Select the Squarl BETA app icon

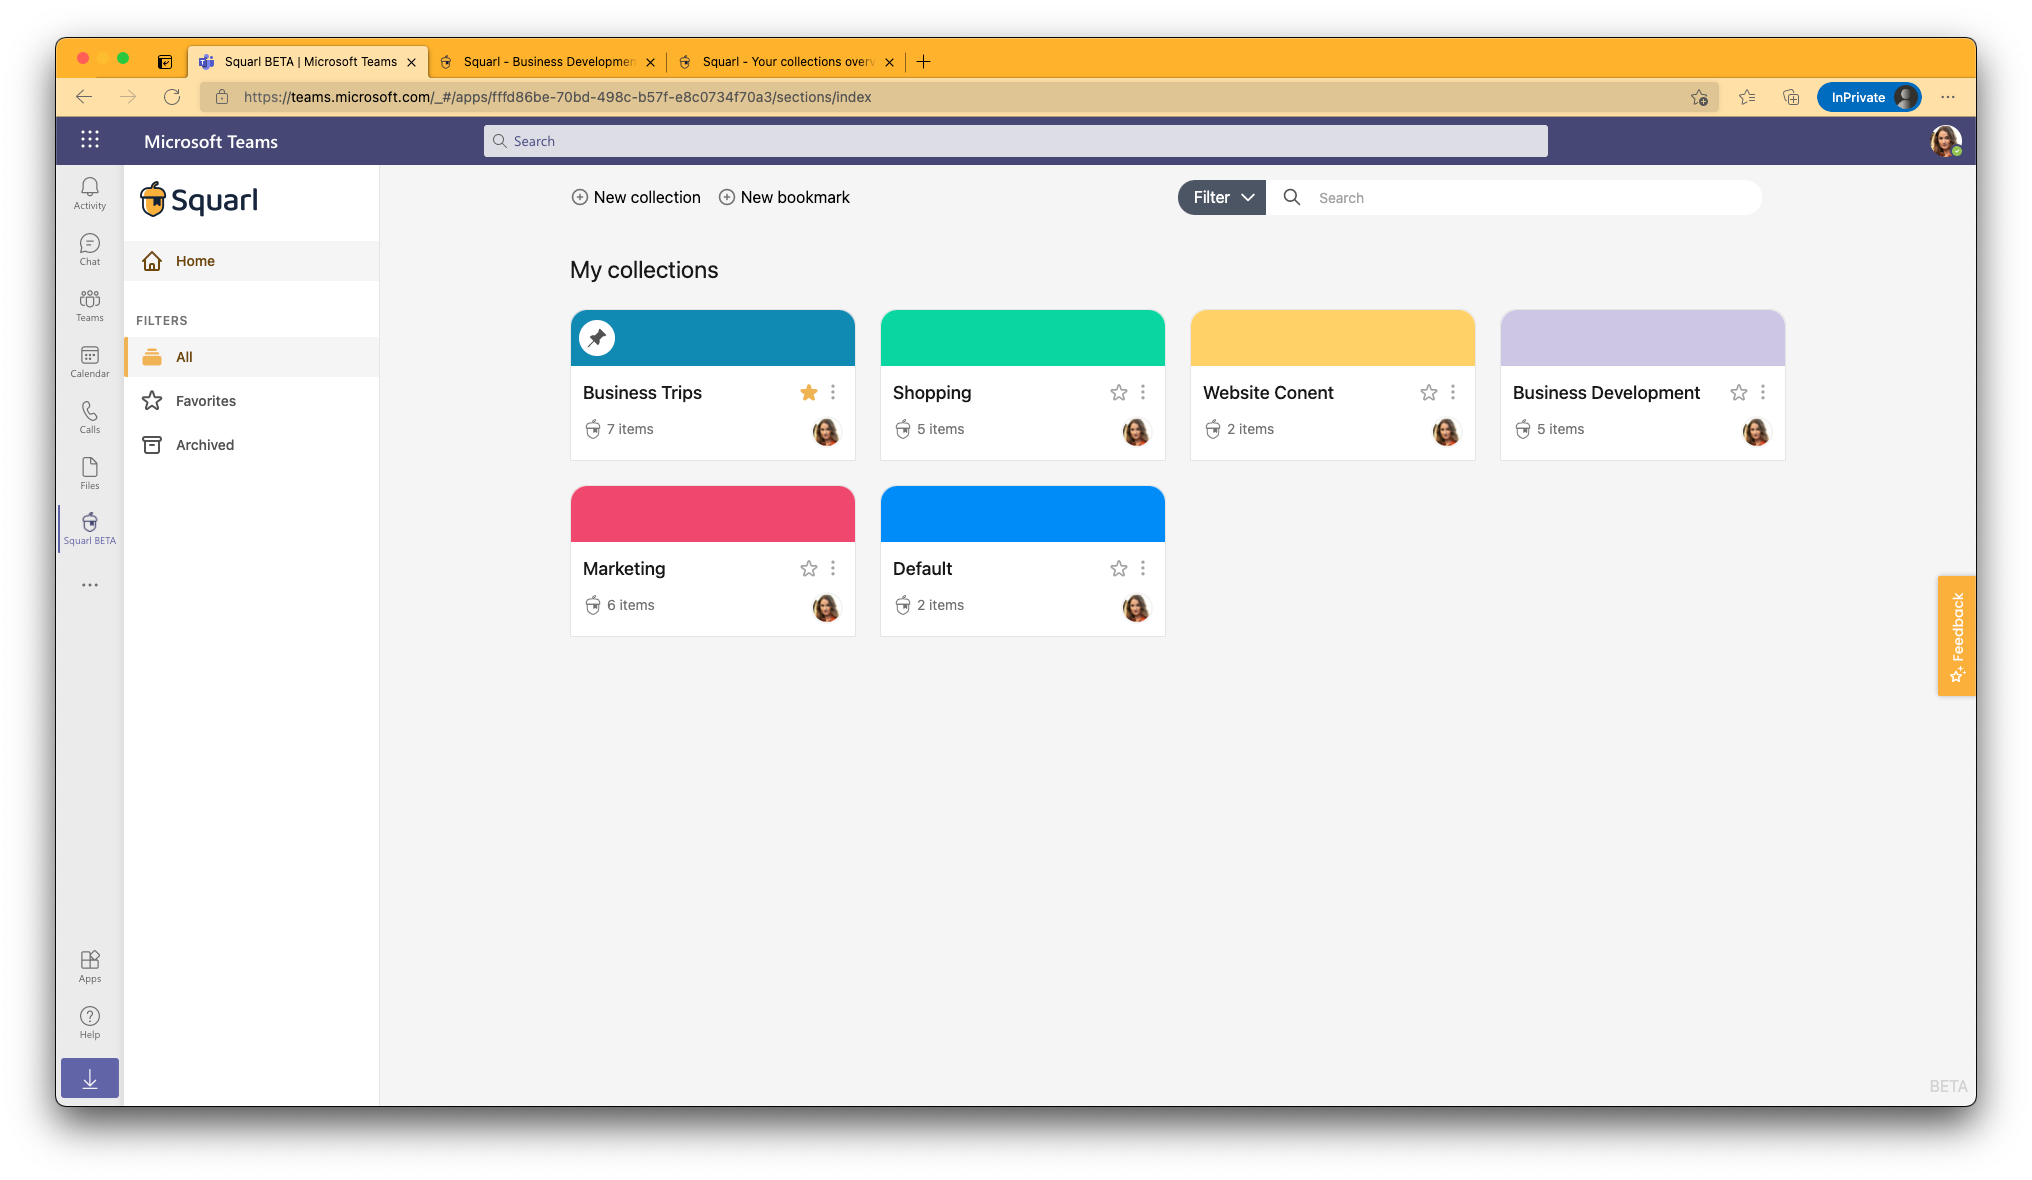(90, 529)
